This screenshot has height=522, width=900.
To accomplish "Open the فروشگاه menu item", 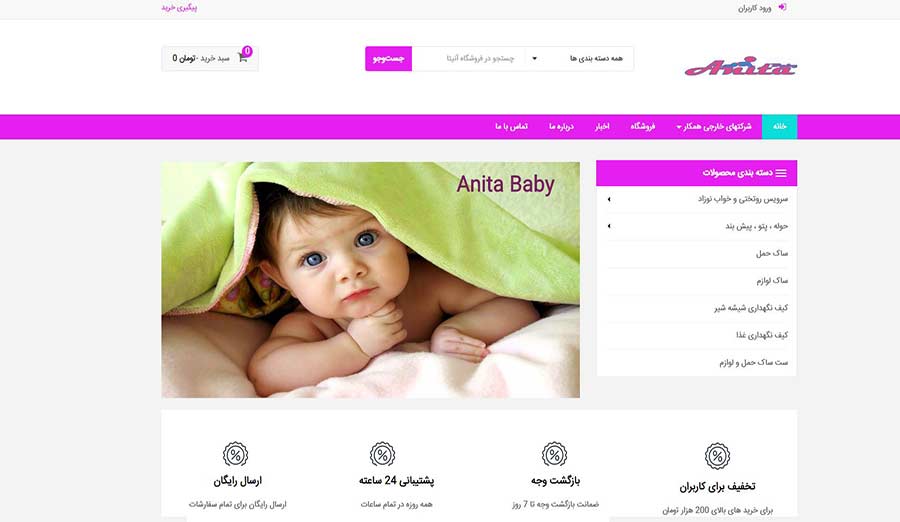I will click(x=643, y=126).
